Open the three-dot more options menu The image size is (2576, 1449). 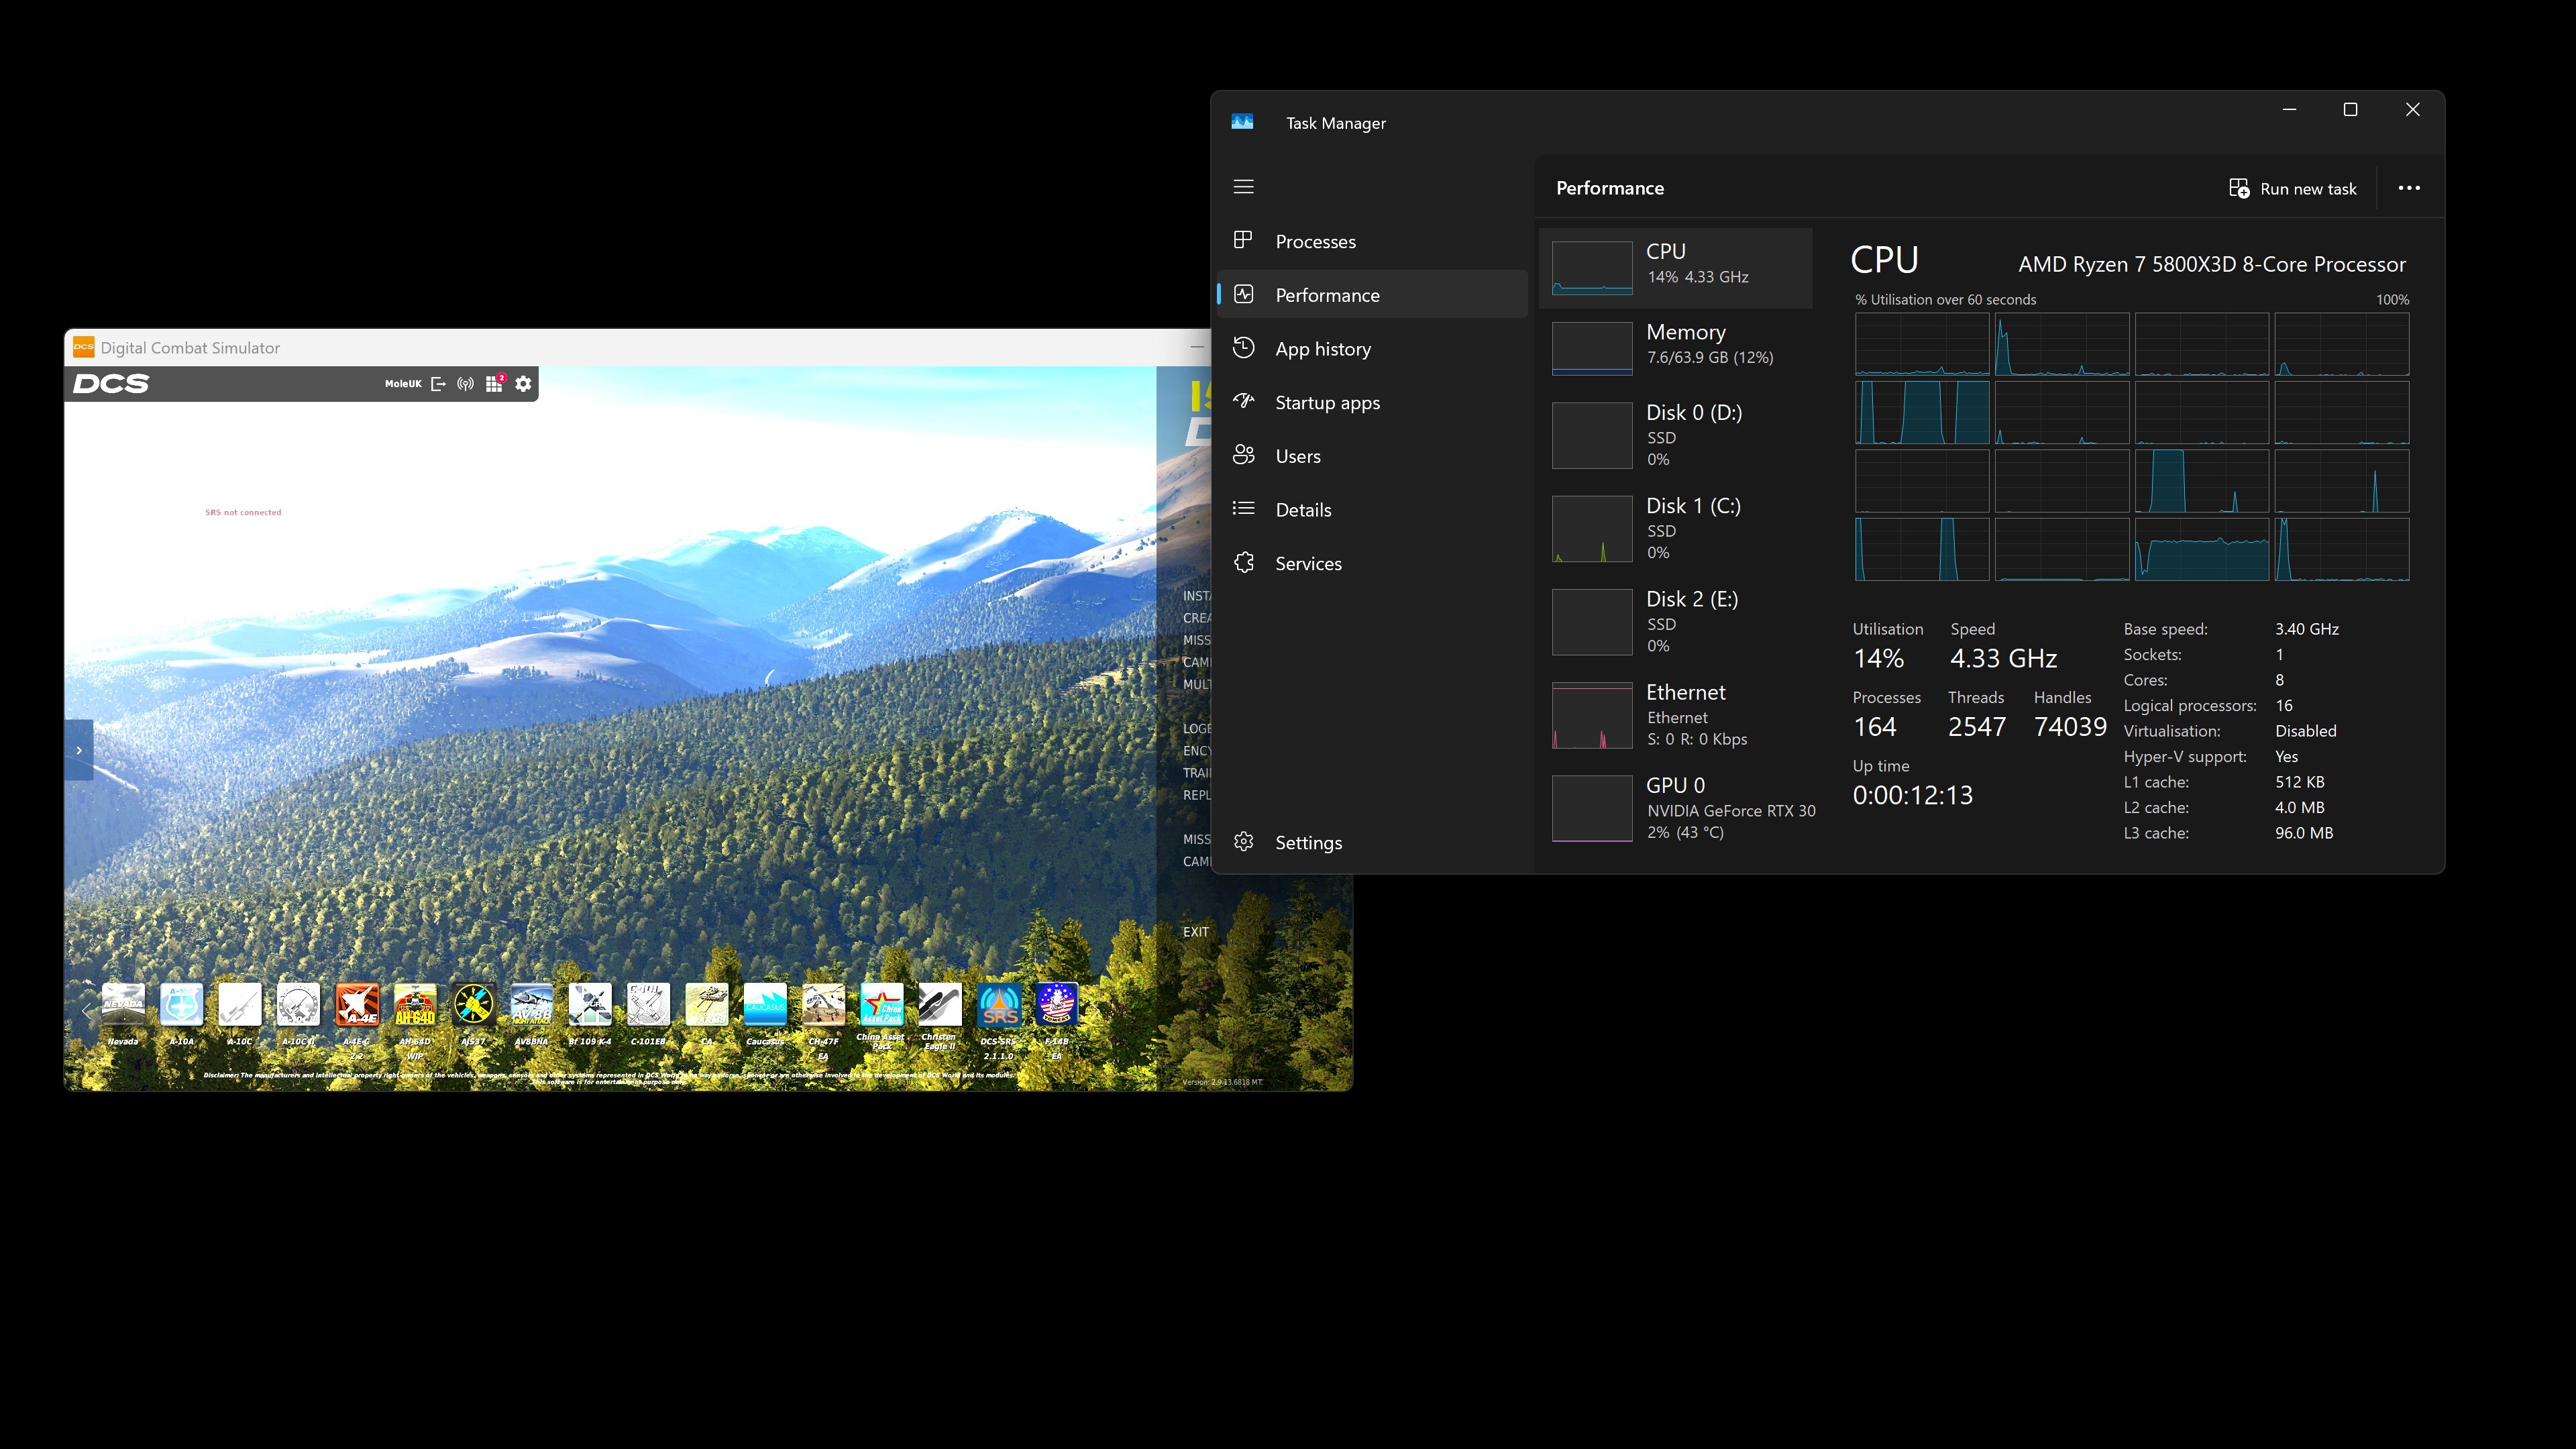coord(2409,188)
